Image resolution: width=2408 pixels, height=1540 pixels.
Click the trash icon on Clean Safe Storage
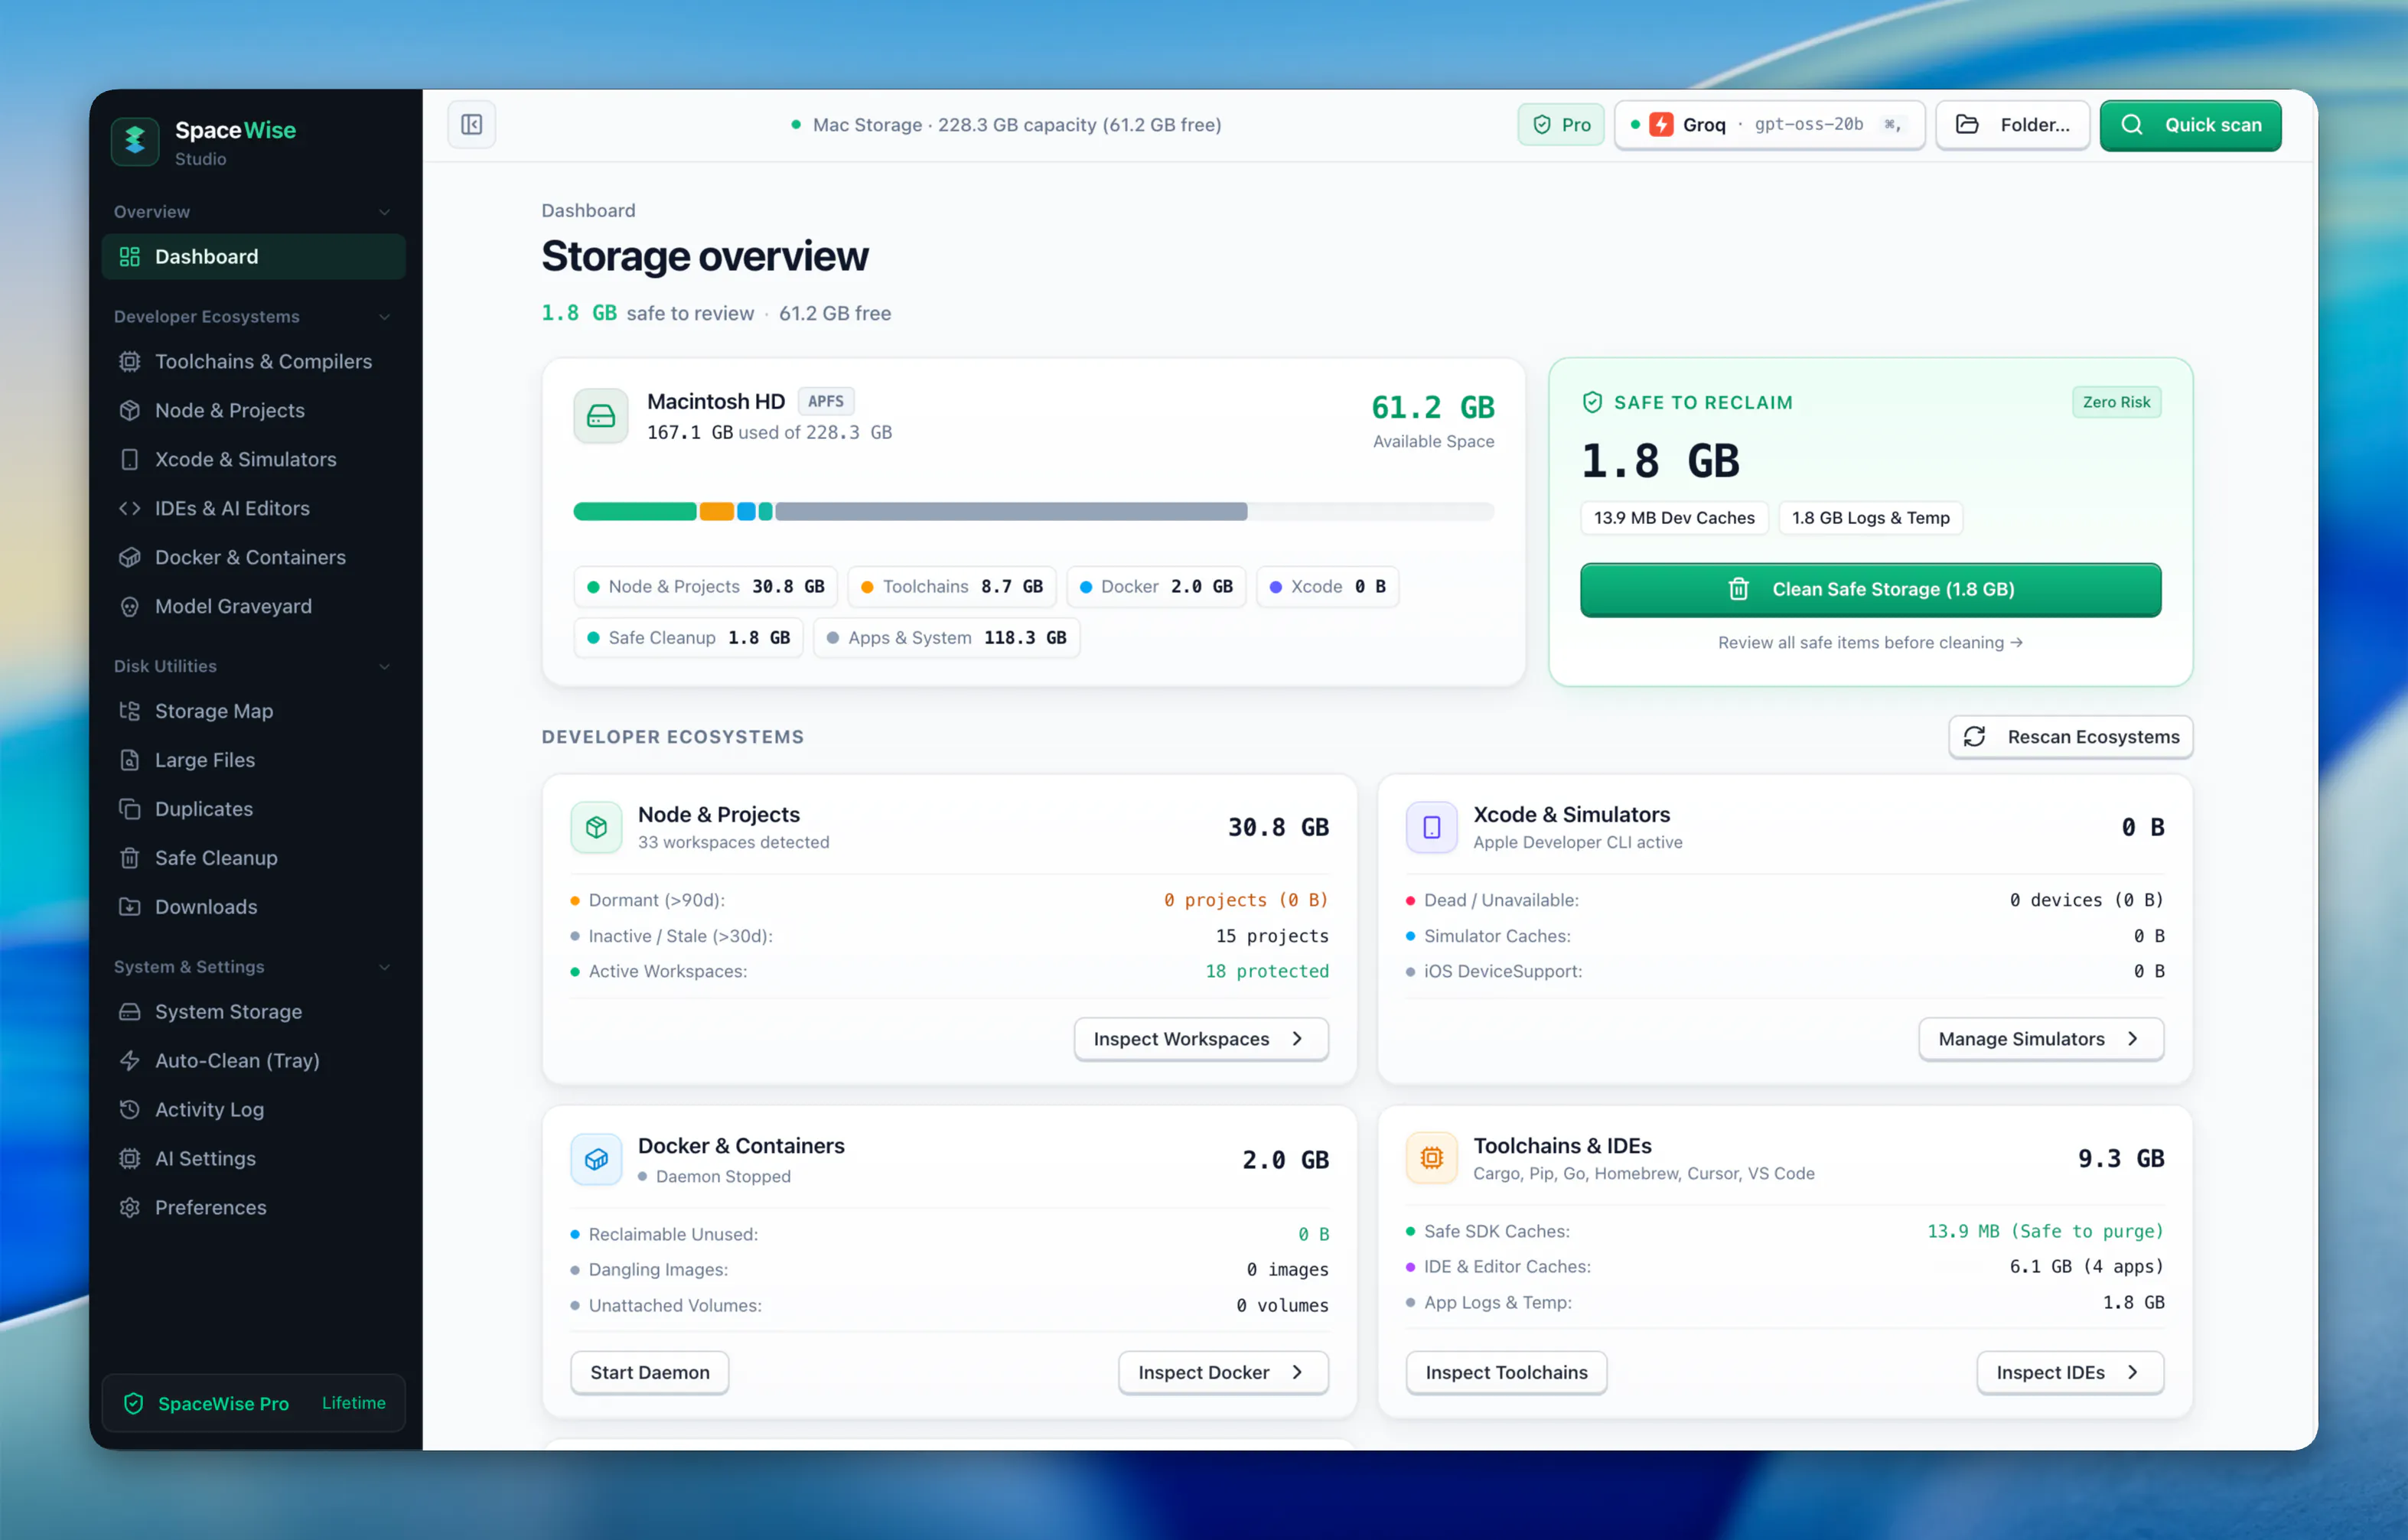pos(1738,589)
